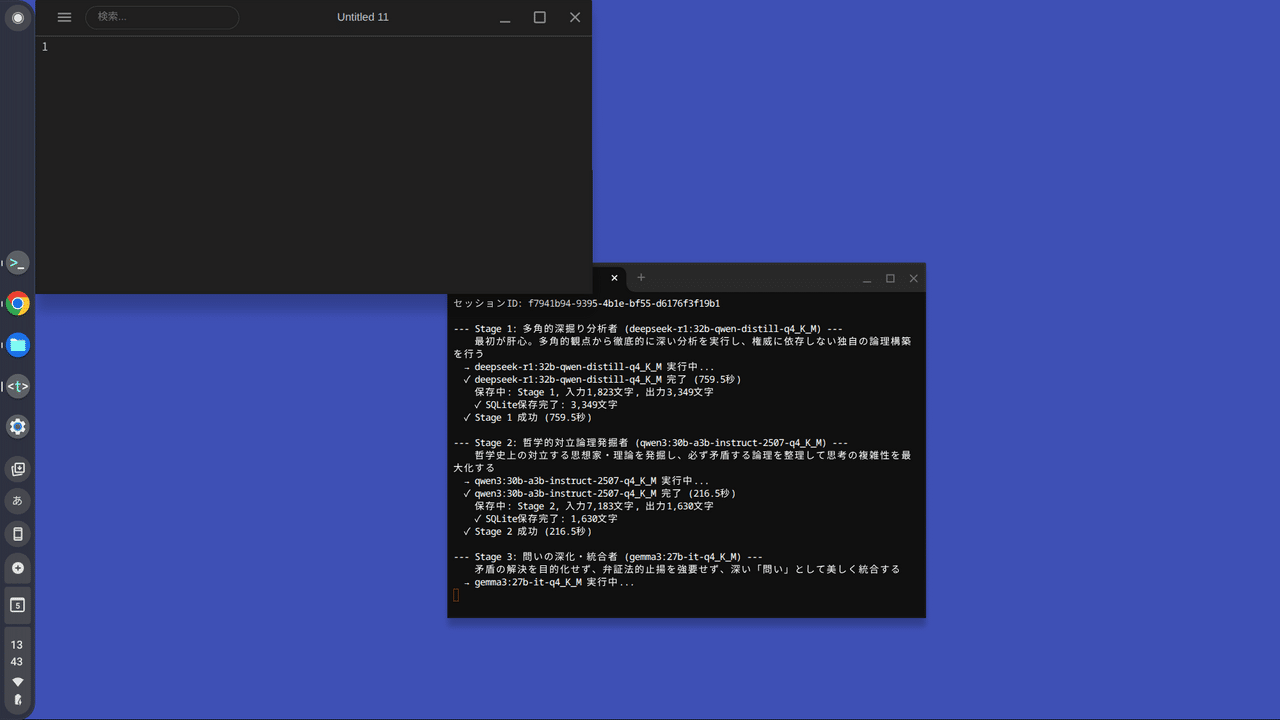The height and width of the screenshot is (720, 1280).
Task: Click the plus button on the shelf
Action: point(17,568)
